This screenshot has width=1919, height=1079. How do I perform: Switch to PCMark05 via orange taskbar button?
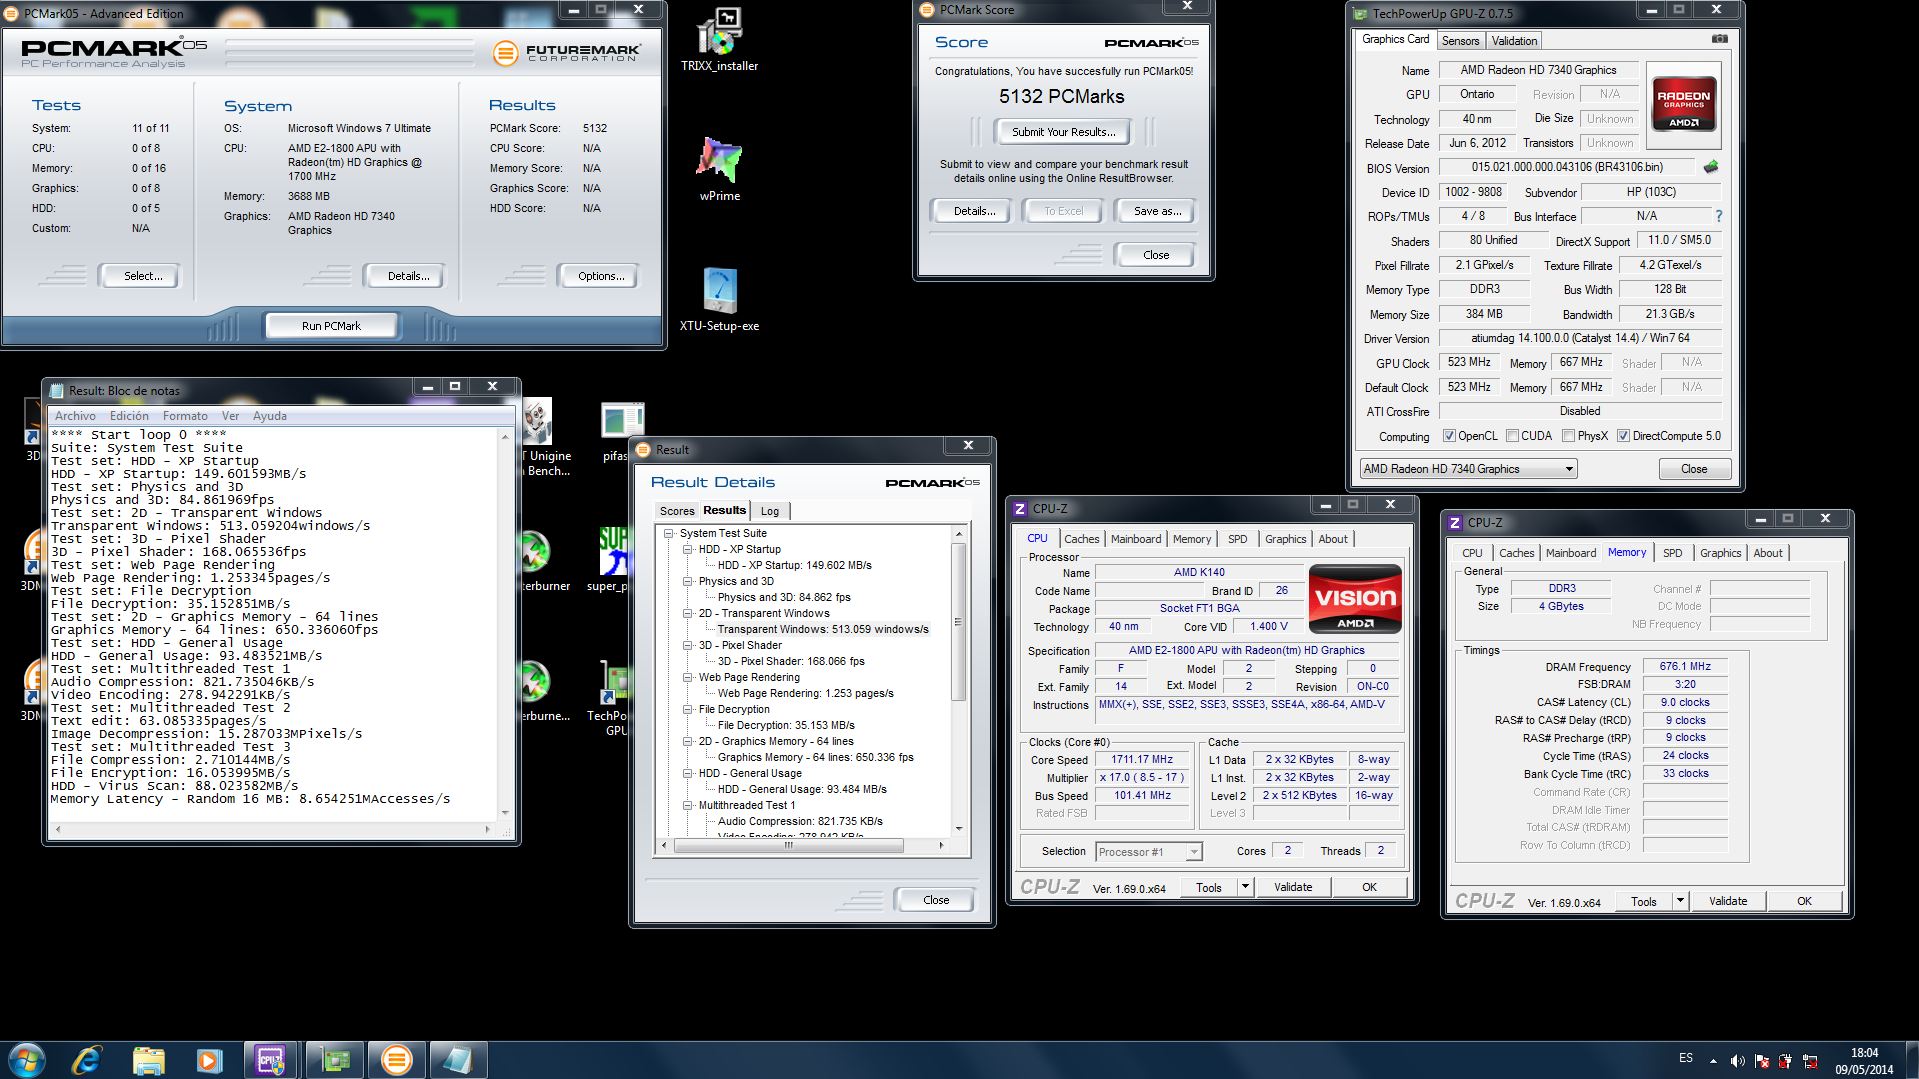[x=397, y=1059]
